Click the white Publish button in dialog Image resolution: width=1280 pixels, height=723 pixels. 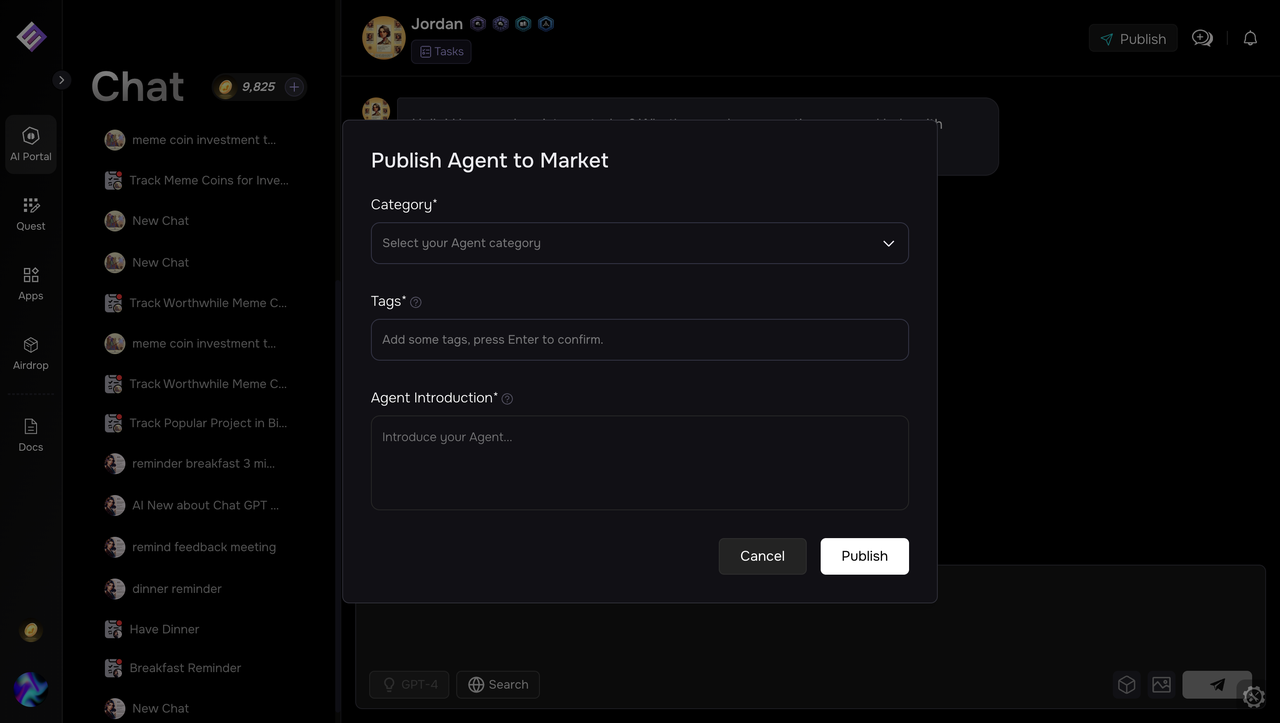click(x=864, y=556)
